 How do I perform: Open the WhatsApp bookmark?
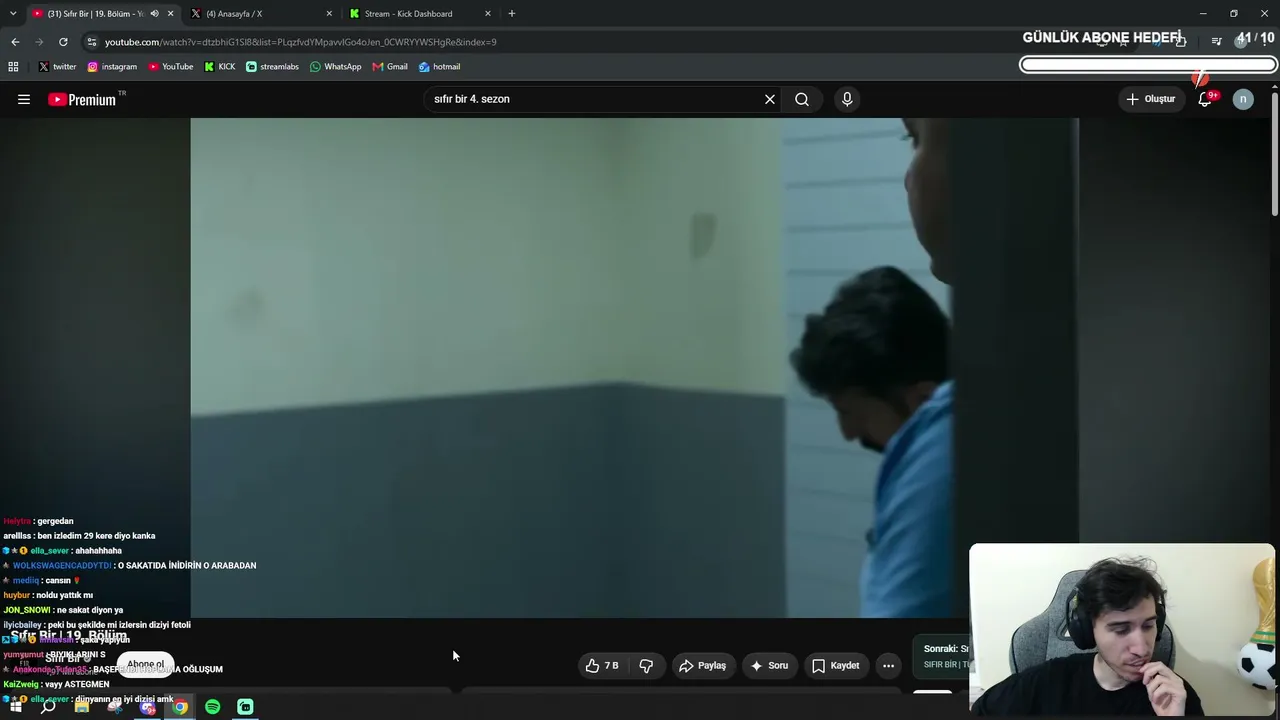click(x=335, y=67)
